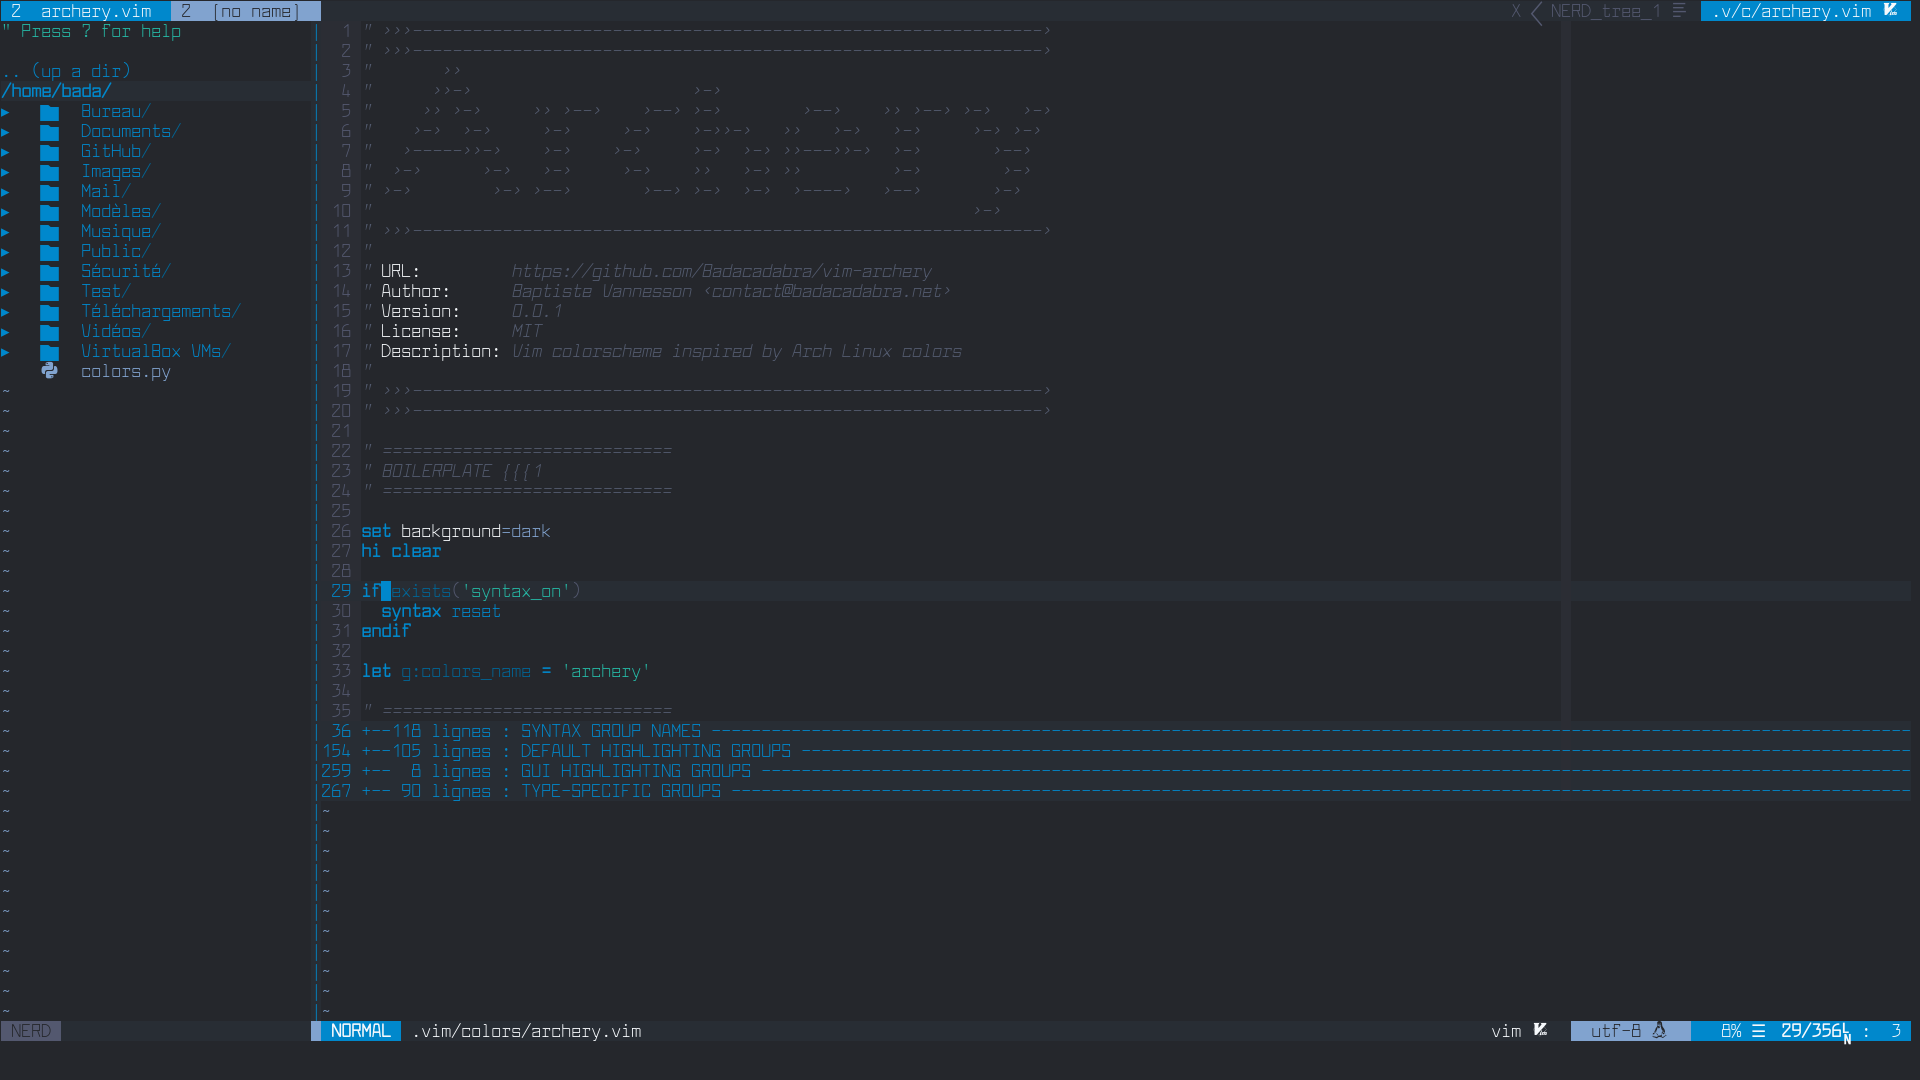Click the hamburger lines icon next to NERD_tree_1
Viewport: 1920px width, 1080px height.
pyautogui.click(x=1680, y=11)
